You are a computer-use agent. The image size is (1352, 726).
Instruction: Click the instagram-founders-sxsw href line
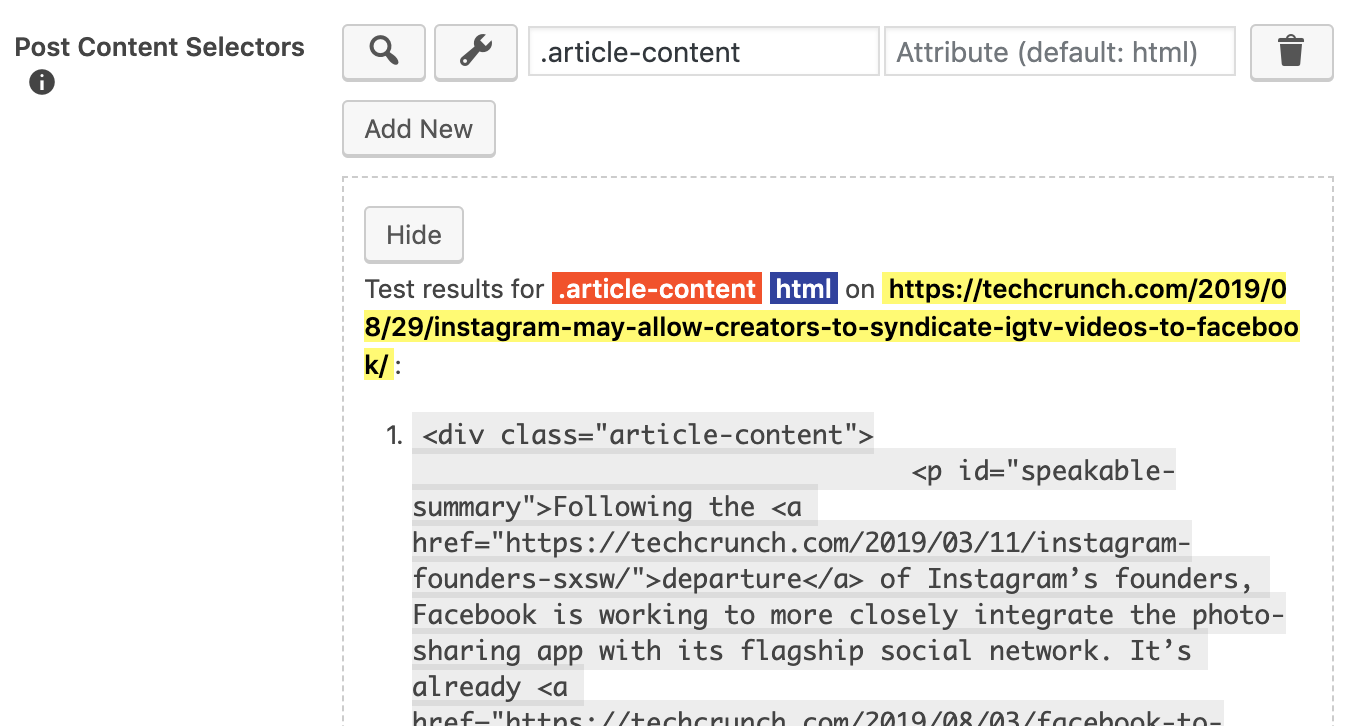[801, 543]
